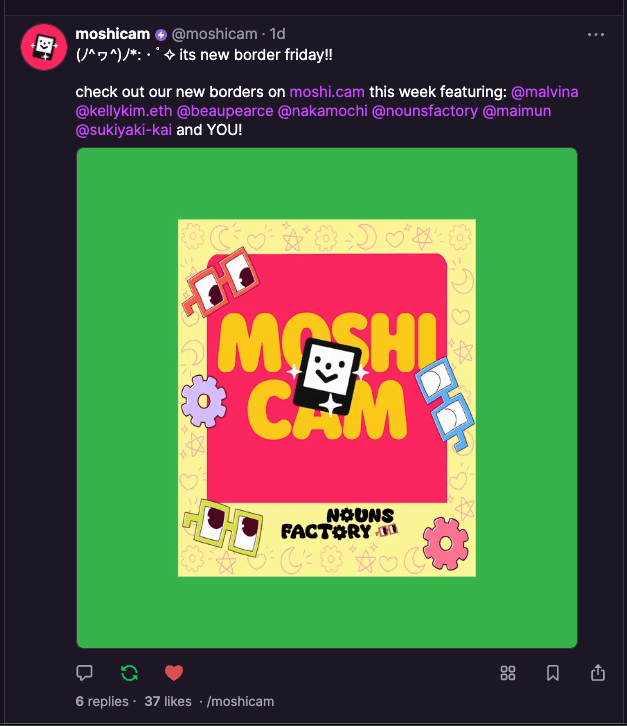Open the @beaupearce mention
627x726 pixels.
(x=225, y=111)
